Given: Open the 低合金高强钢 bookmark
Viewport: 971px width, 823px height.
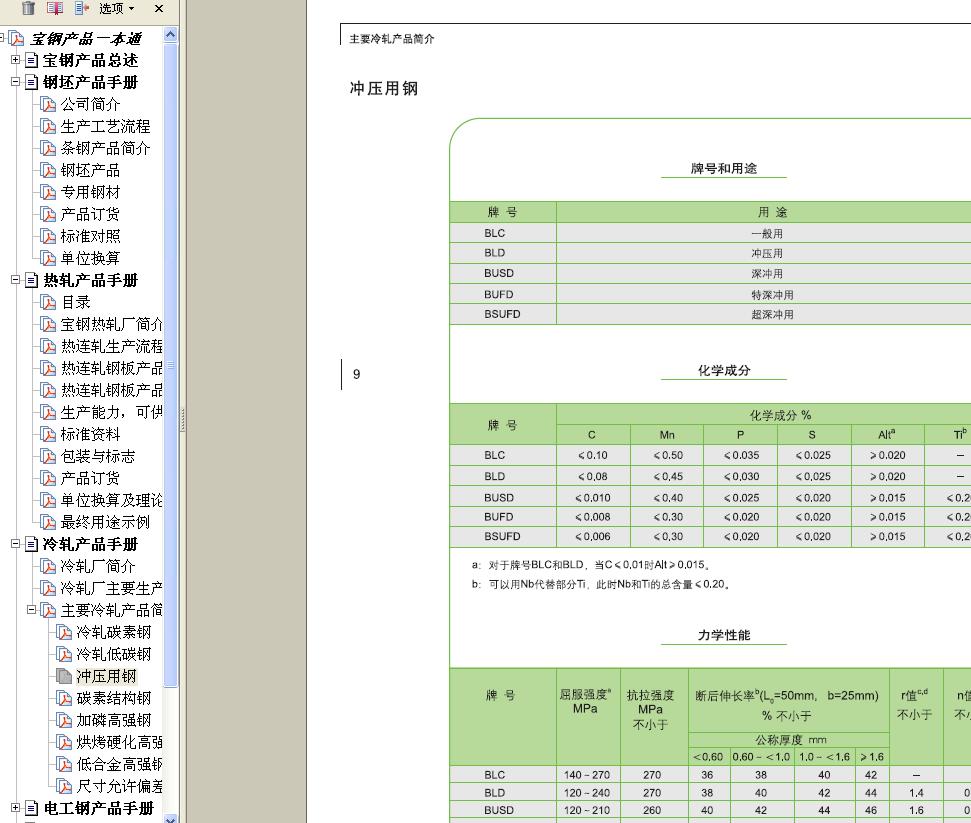Looking at the screenshot, I should coord(120,764).
